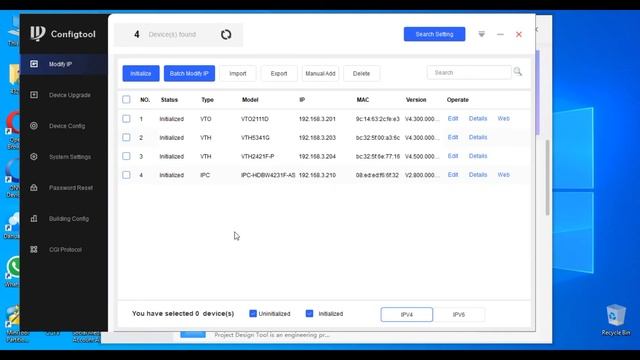Click the Import button
Viewport: 640px width, 360px height.
tap(238, 73)
